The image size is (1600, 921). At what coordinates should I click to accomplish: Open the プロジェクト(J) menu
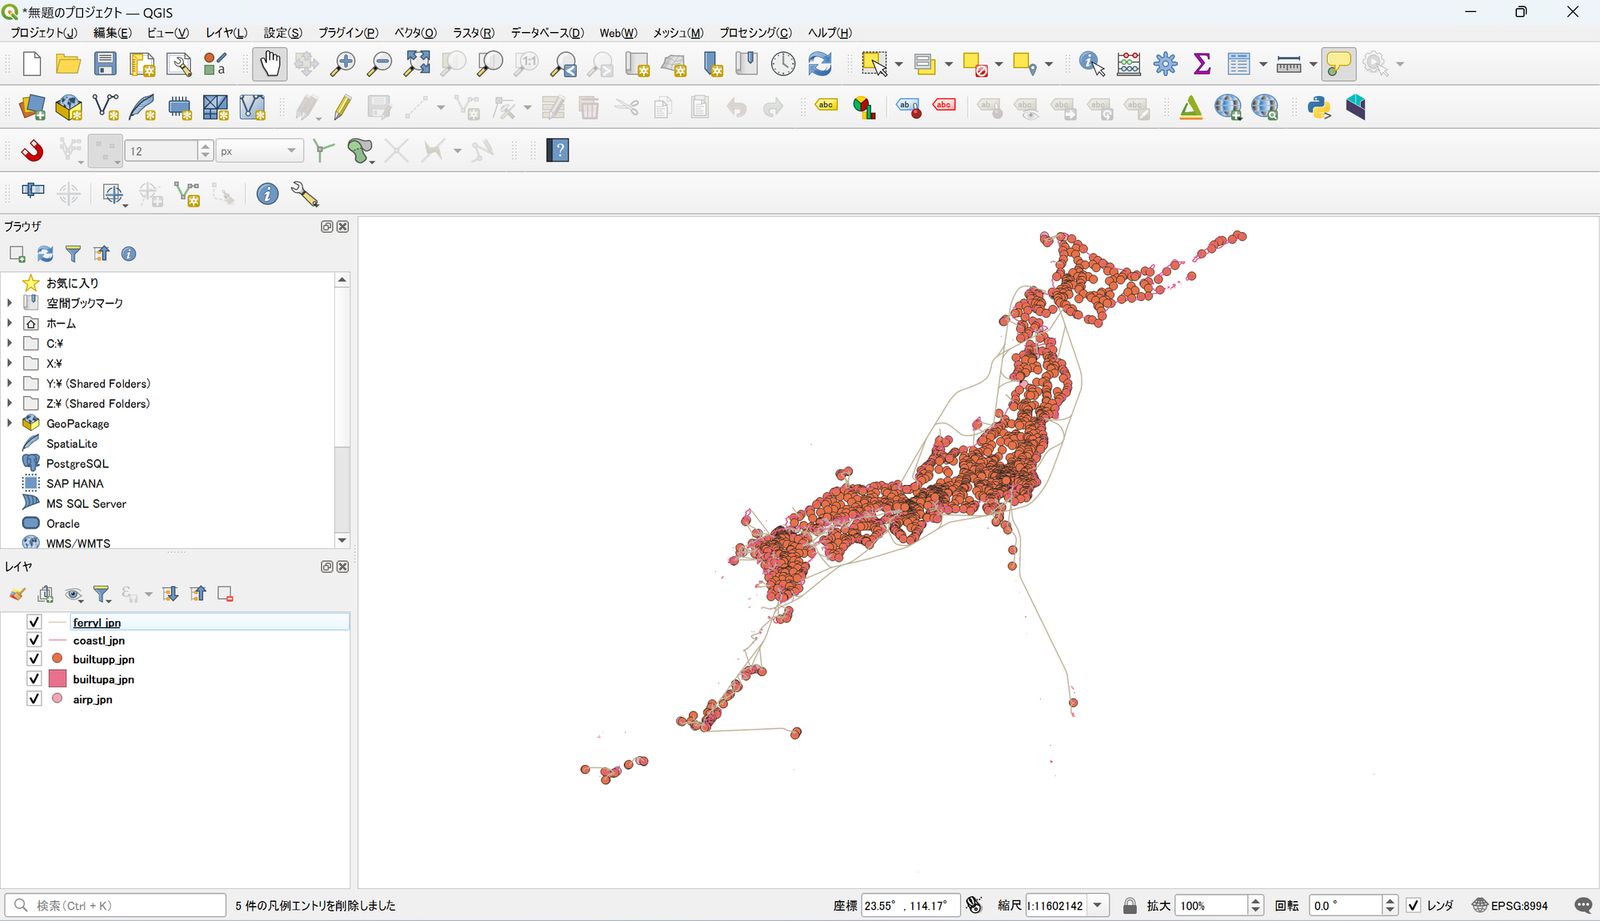click(x=43, y=33)
